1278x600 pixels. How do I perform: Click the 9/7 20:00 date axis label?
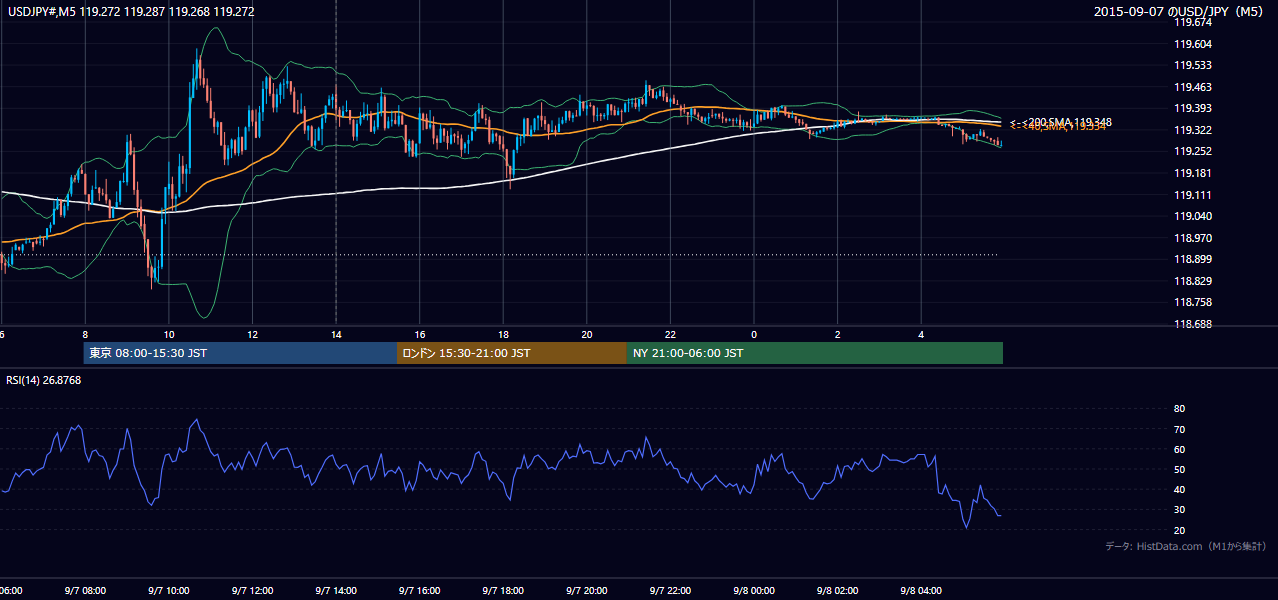click(x=586, y=591)
